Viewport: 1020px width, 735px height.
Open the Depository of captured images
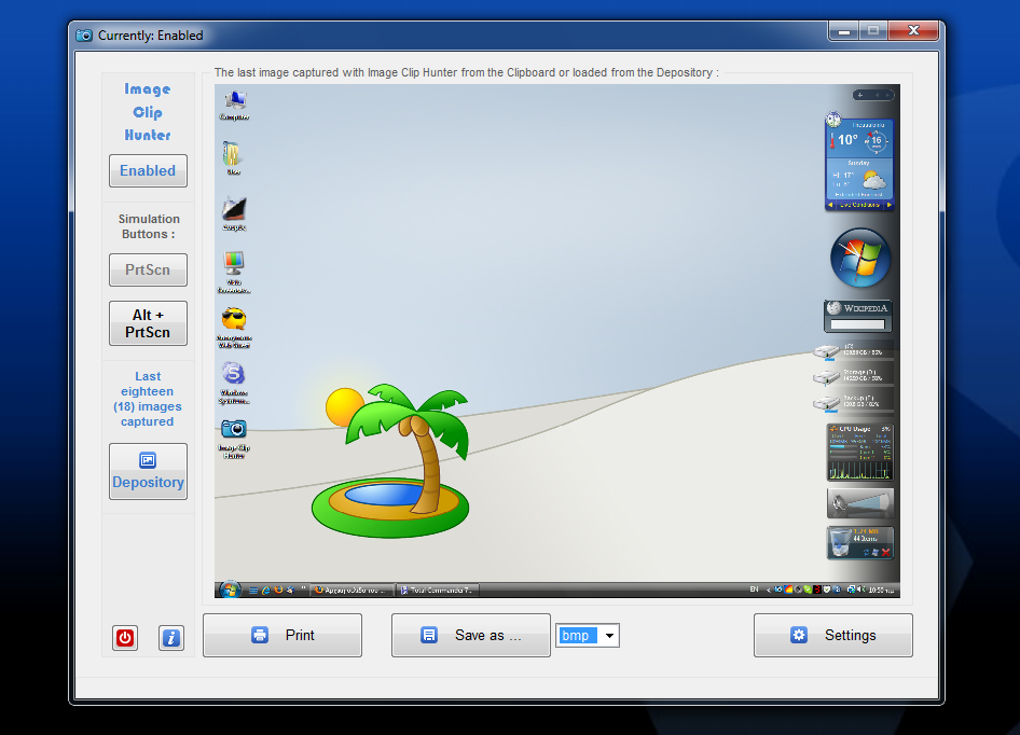tap(148, 472)
